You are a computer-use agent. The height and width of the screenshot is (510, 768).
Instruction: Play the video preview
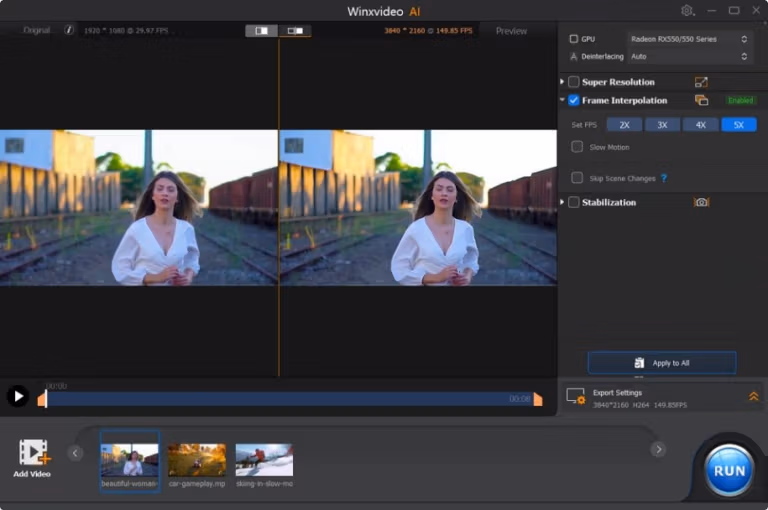[x=18, y=396]
